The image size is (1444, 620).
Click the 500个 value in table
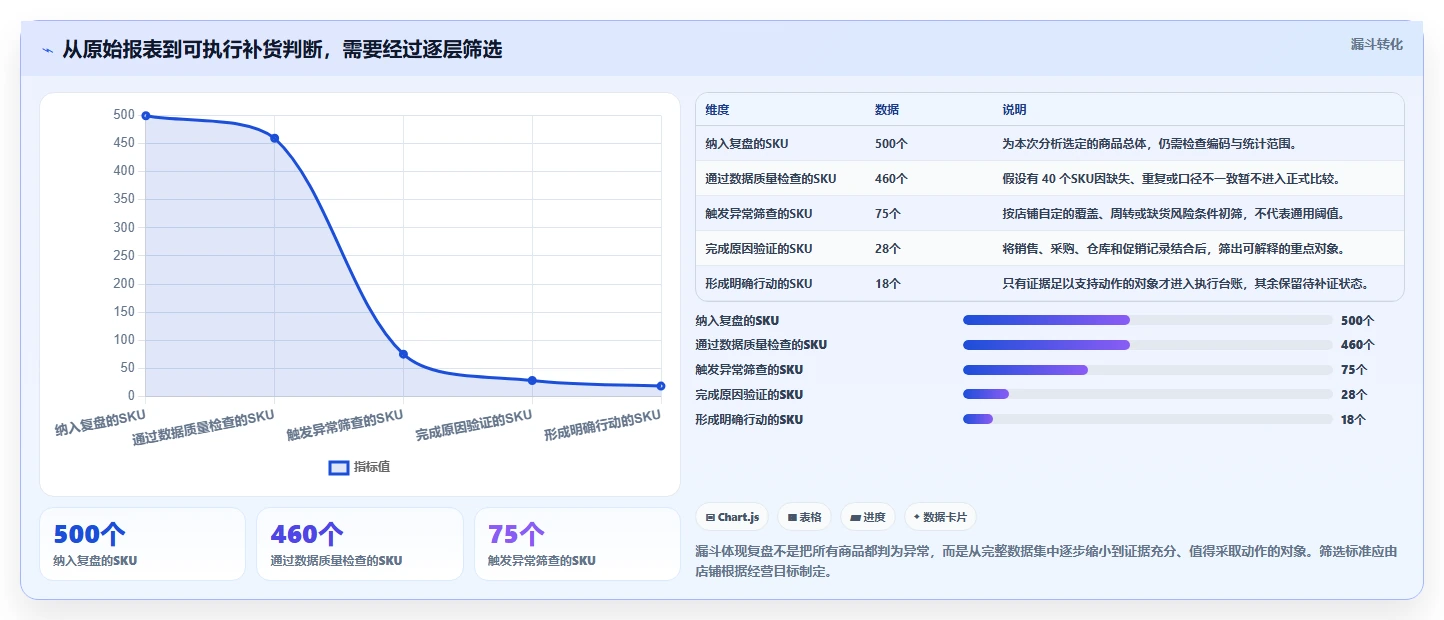click(891, 144)
